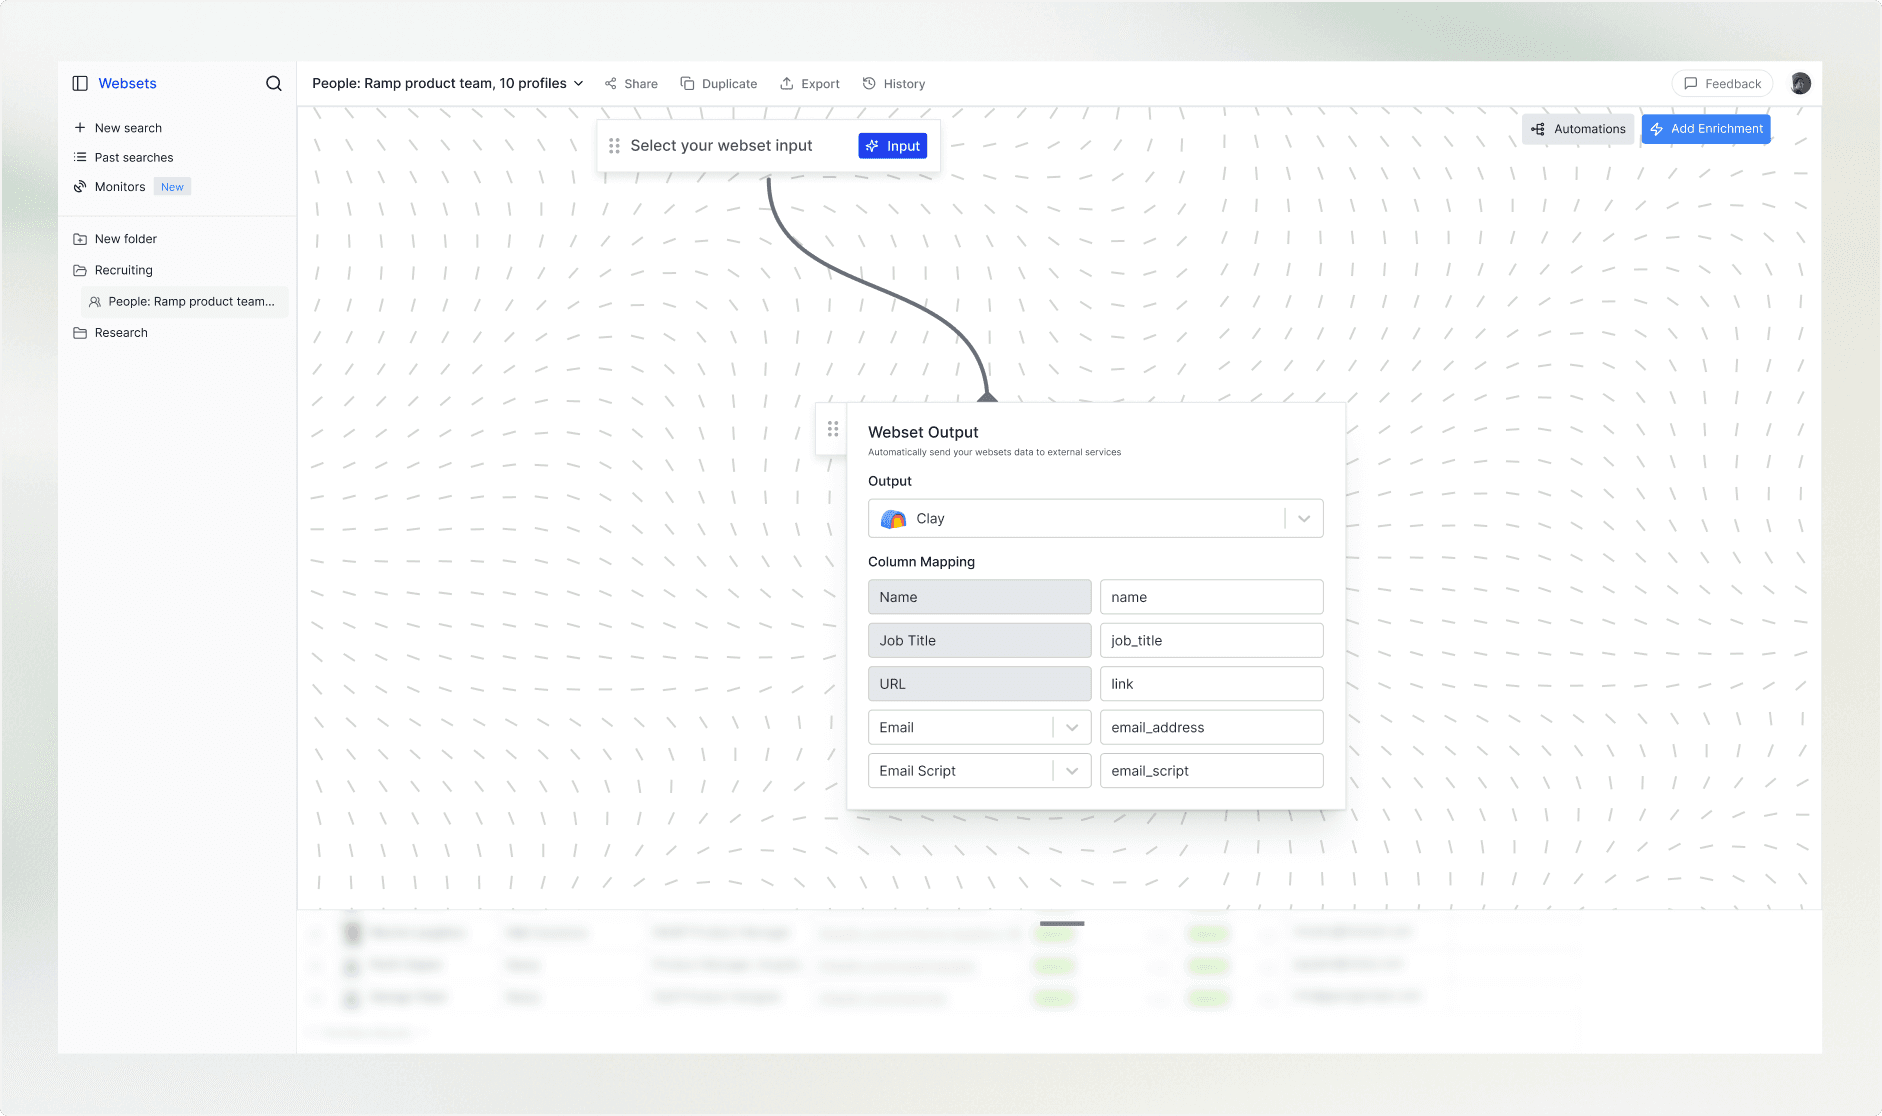Click the Duplicate copy icon
The width and height of the screenshot is (1882, 1116).
[687, 84]
